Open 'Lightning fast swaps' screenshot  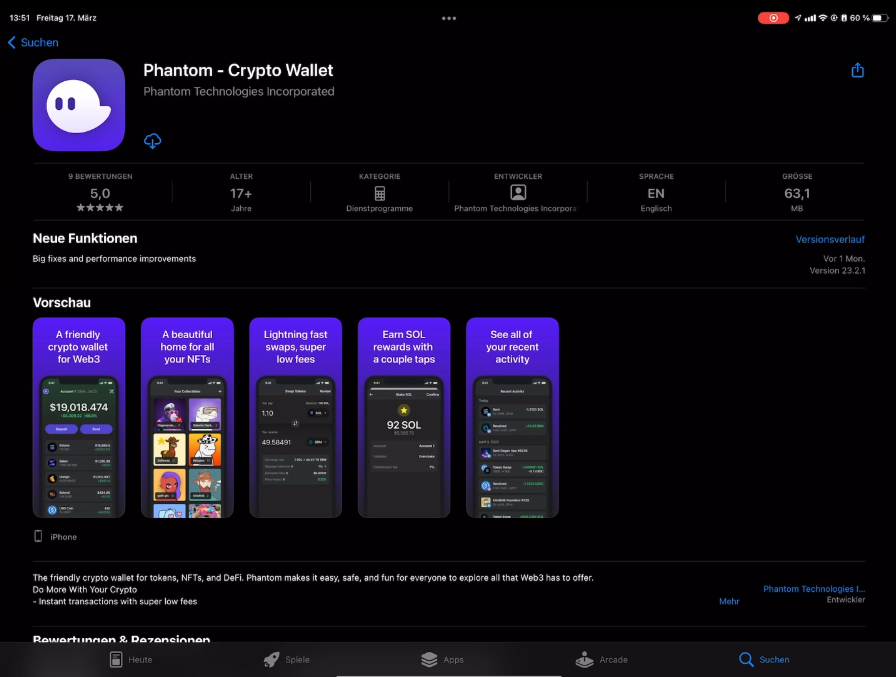[x=295, y=418]
